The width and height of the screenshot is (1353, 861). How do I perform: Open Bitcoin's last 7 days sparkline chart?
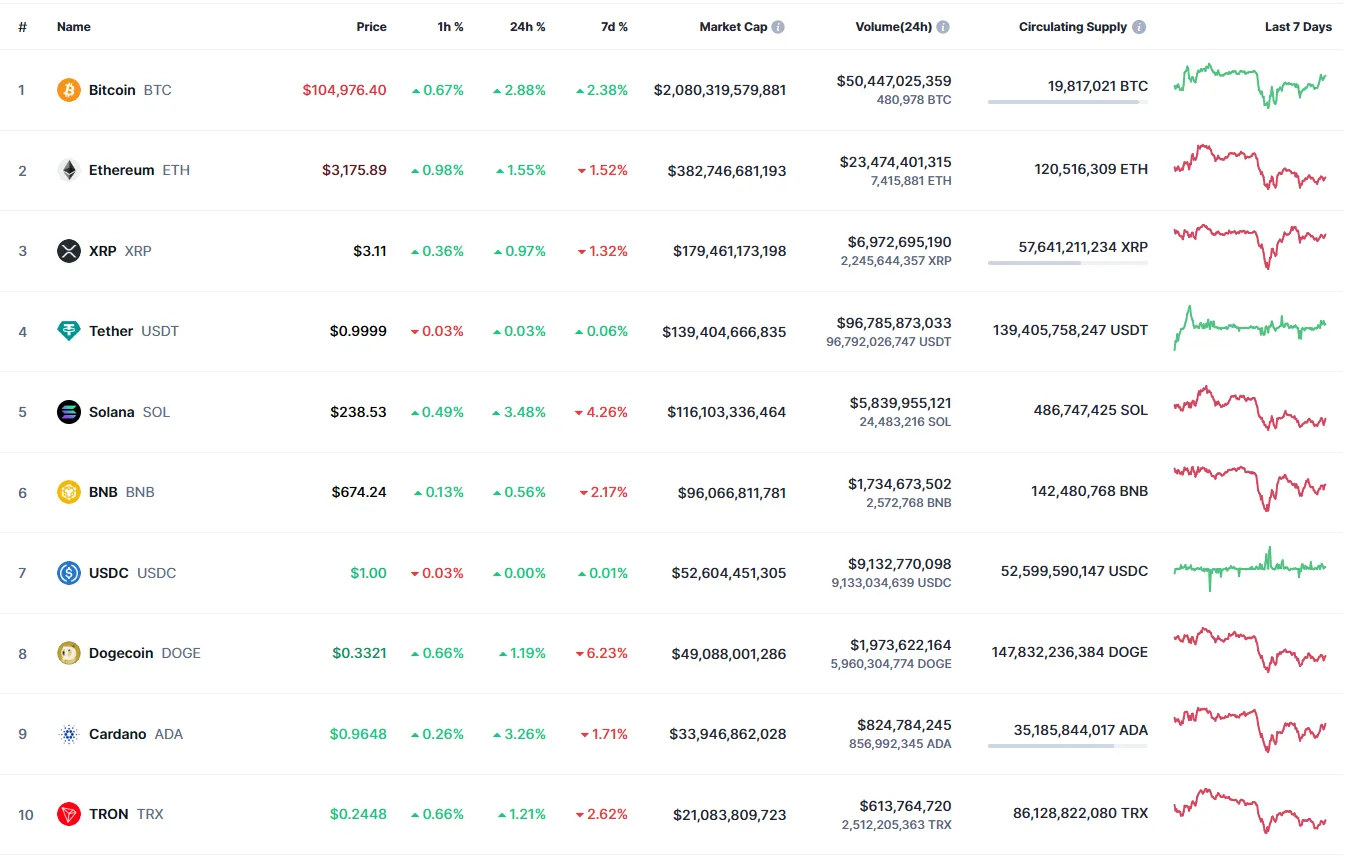pyautogui.click(x=1250, y=86)
